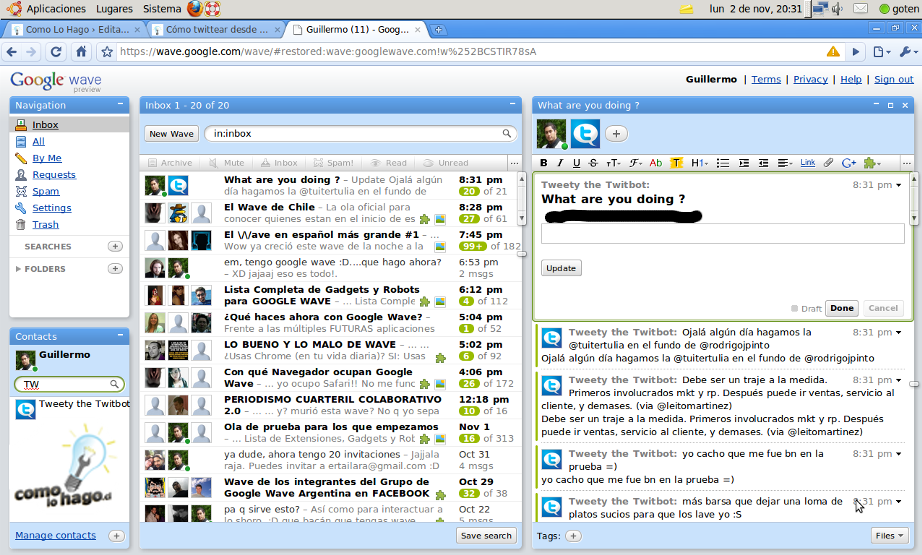Viewport: 922px width, 555px height.
Task: Add a new saved search
Action: 115,246
